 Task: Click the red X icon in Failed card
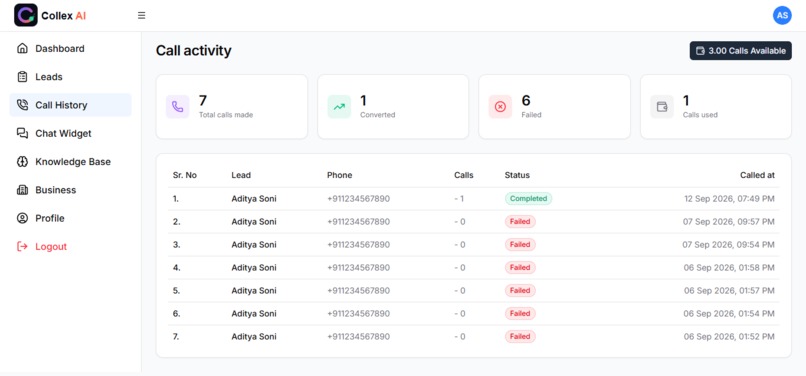click(500, 106)
